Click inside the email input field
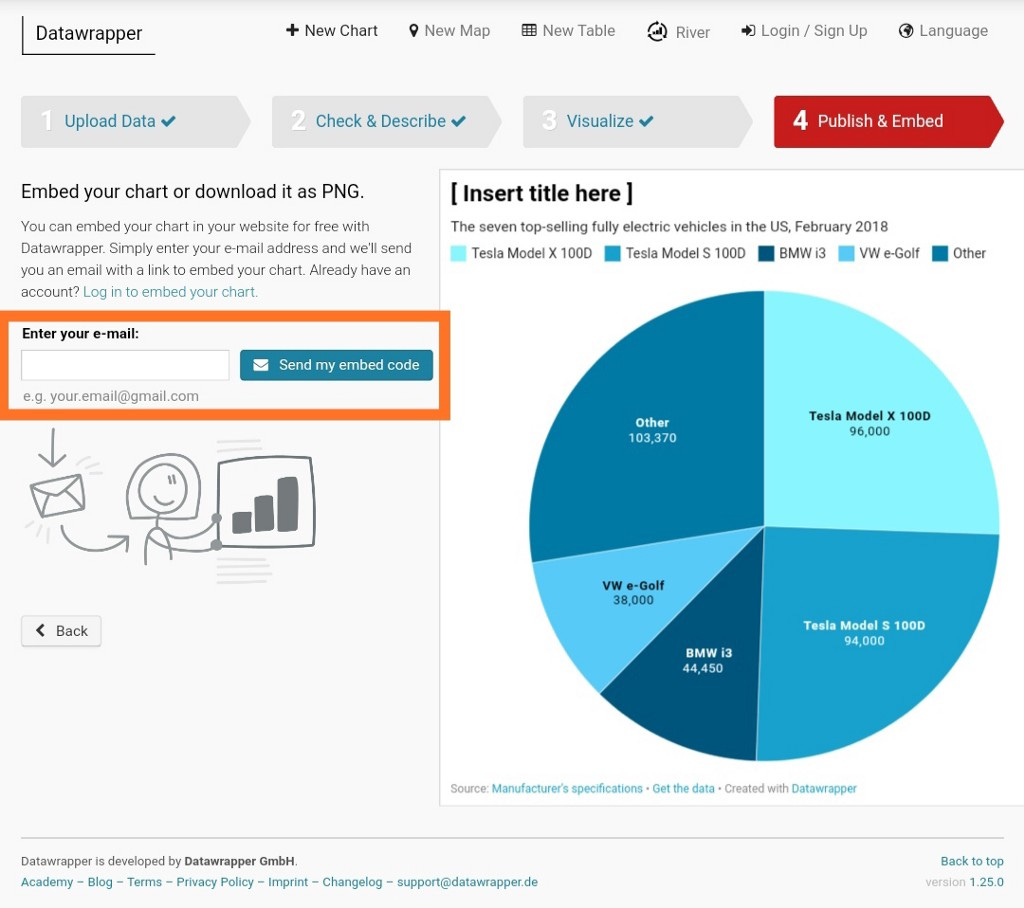 click(x=124, y=364)
